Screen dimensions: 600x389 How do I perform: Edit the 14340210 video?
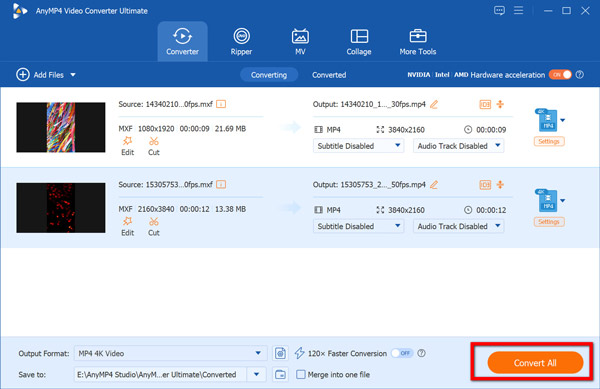pyautogui.click(x=127, y=146)
